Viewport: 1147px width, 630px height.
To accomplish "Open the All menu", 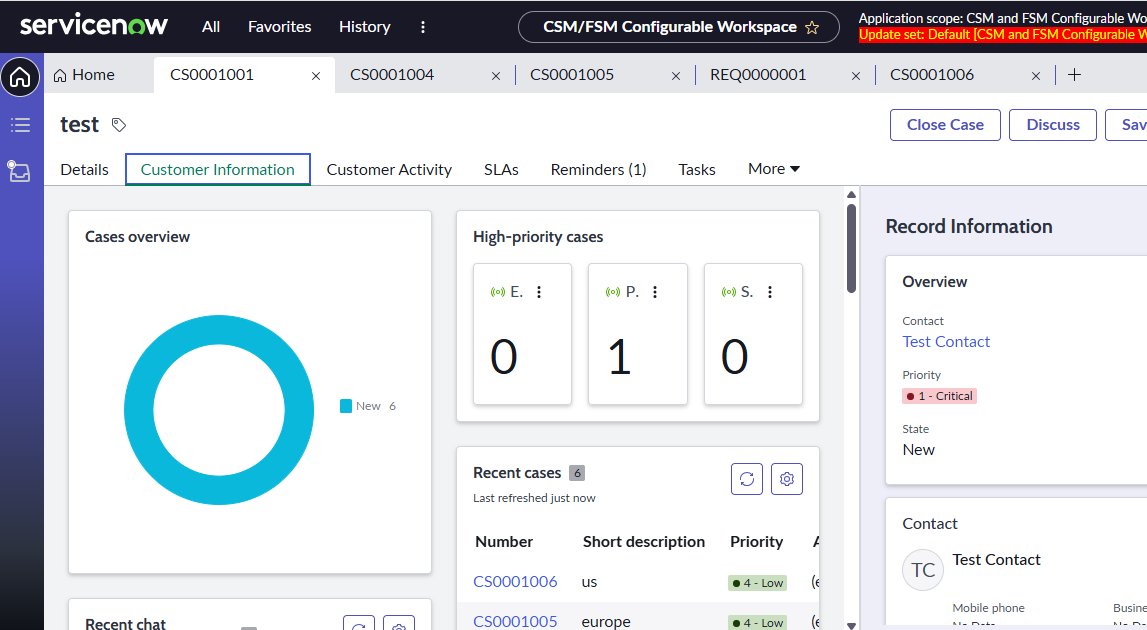I will pyautogui.click(x=211, y=27).
